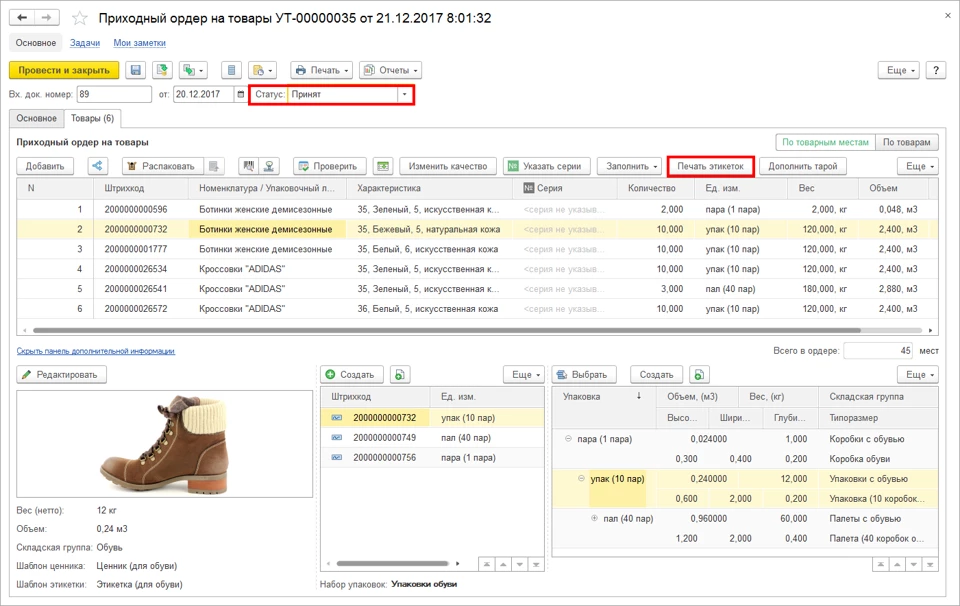Switch view to По товарным местам
Viewport: 960px width, 606px height.
[x=825, y=143]
